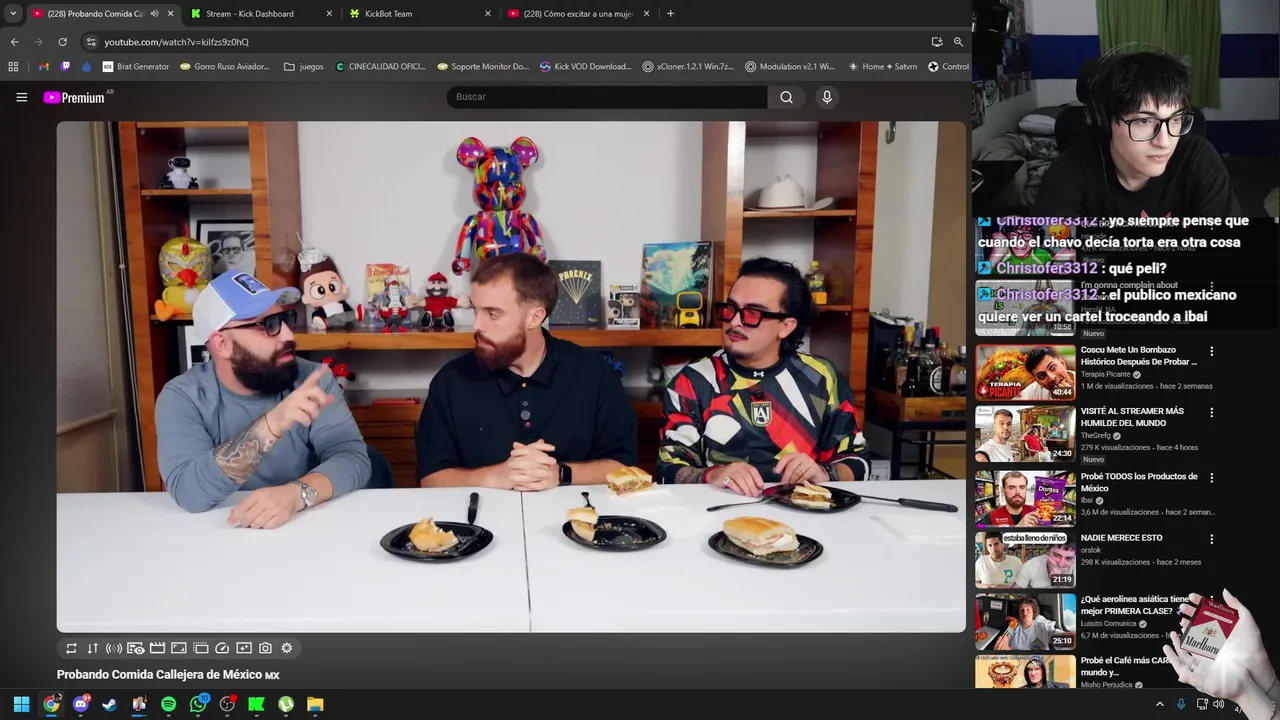
Task: Open more options for VISITÉ AL STREAMER
Action: pos(1211,412)
